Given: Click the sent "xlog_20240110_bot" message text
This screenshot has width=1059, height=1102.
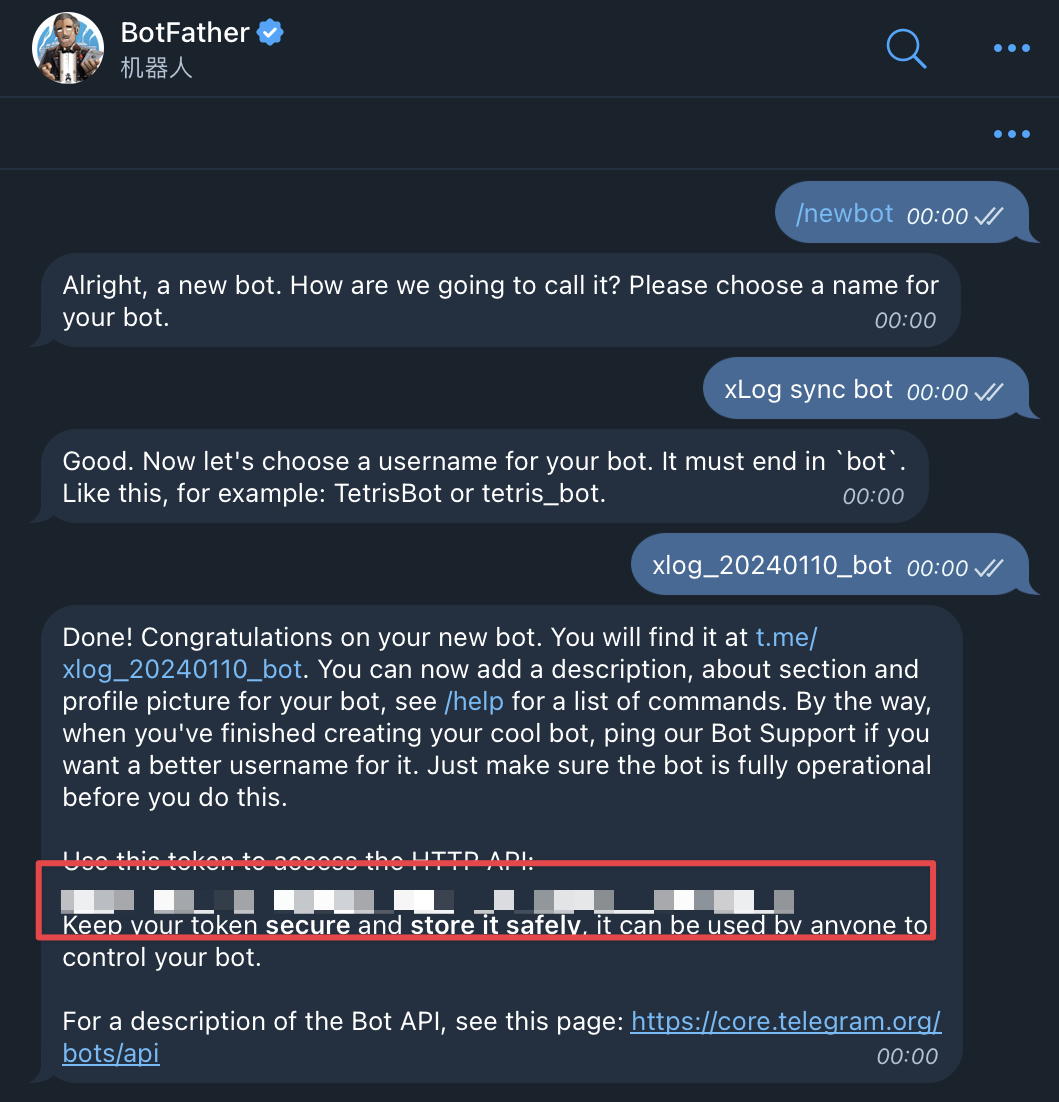Looking at the screenshot, I should [x=771, y=566].
